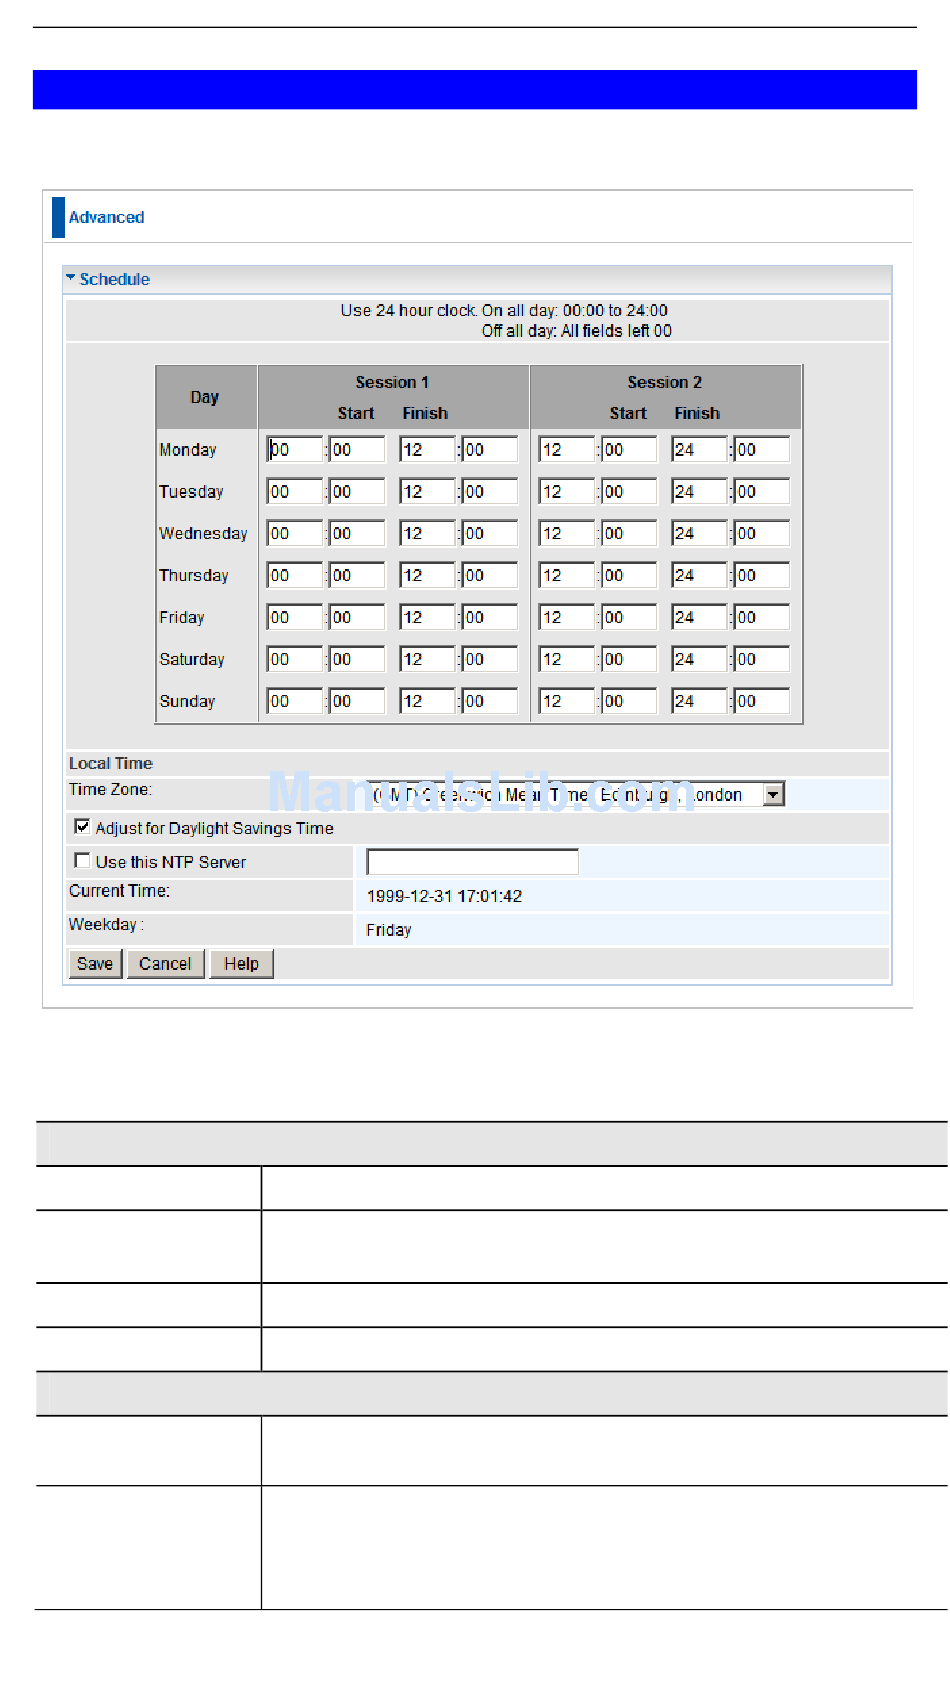
Task: Click Sunday Session 2 start minute field
Action: point(628,702)
